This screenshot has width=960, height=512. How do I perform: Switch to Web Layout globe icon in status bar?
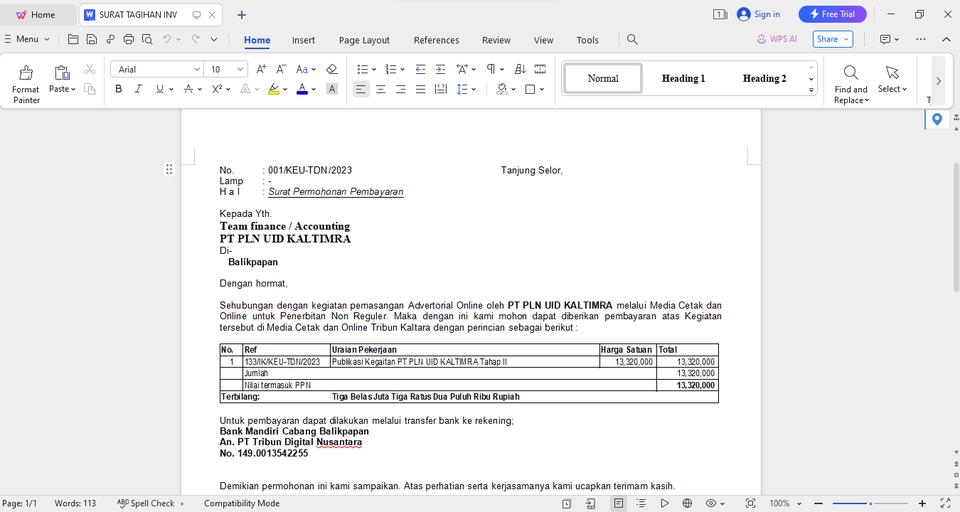point(687,503)
